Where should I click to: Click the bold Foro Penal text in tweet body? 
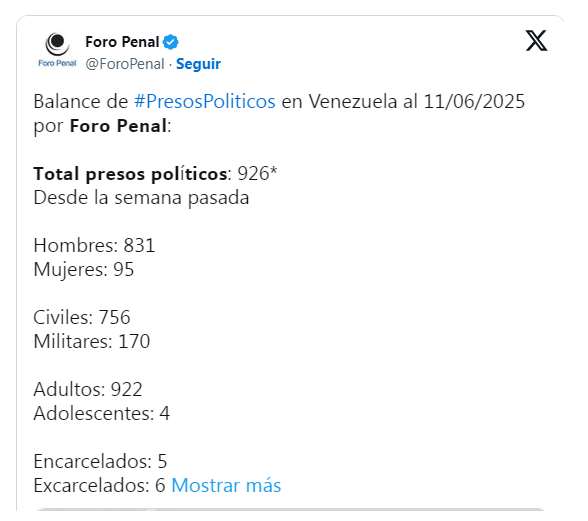pyautogui.click(x=118, y=126)
